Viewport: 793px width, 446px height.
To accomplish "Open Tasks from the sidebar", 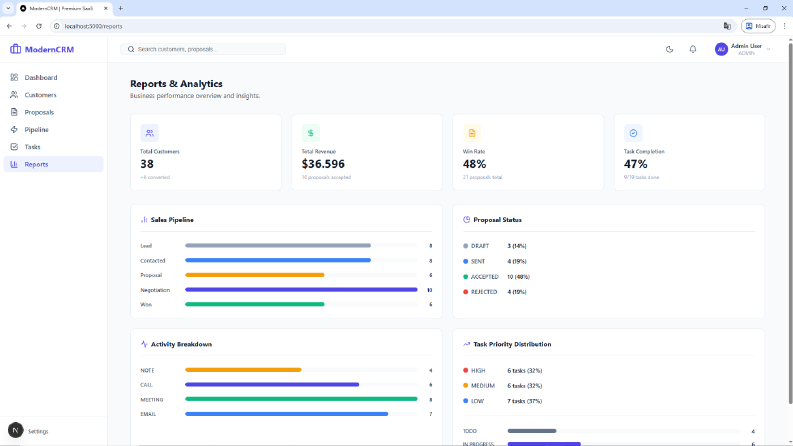I will click(53, 147).
